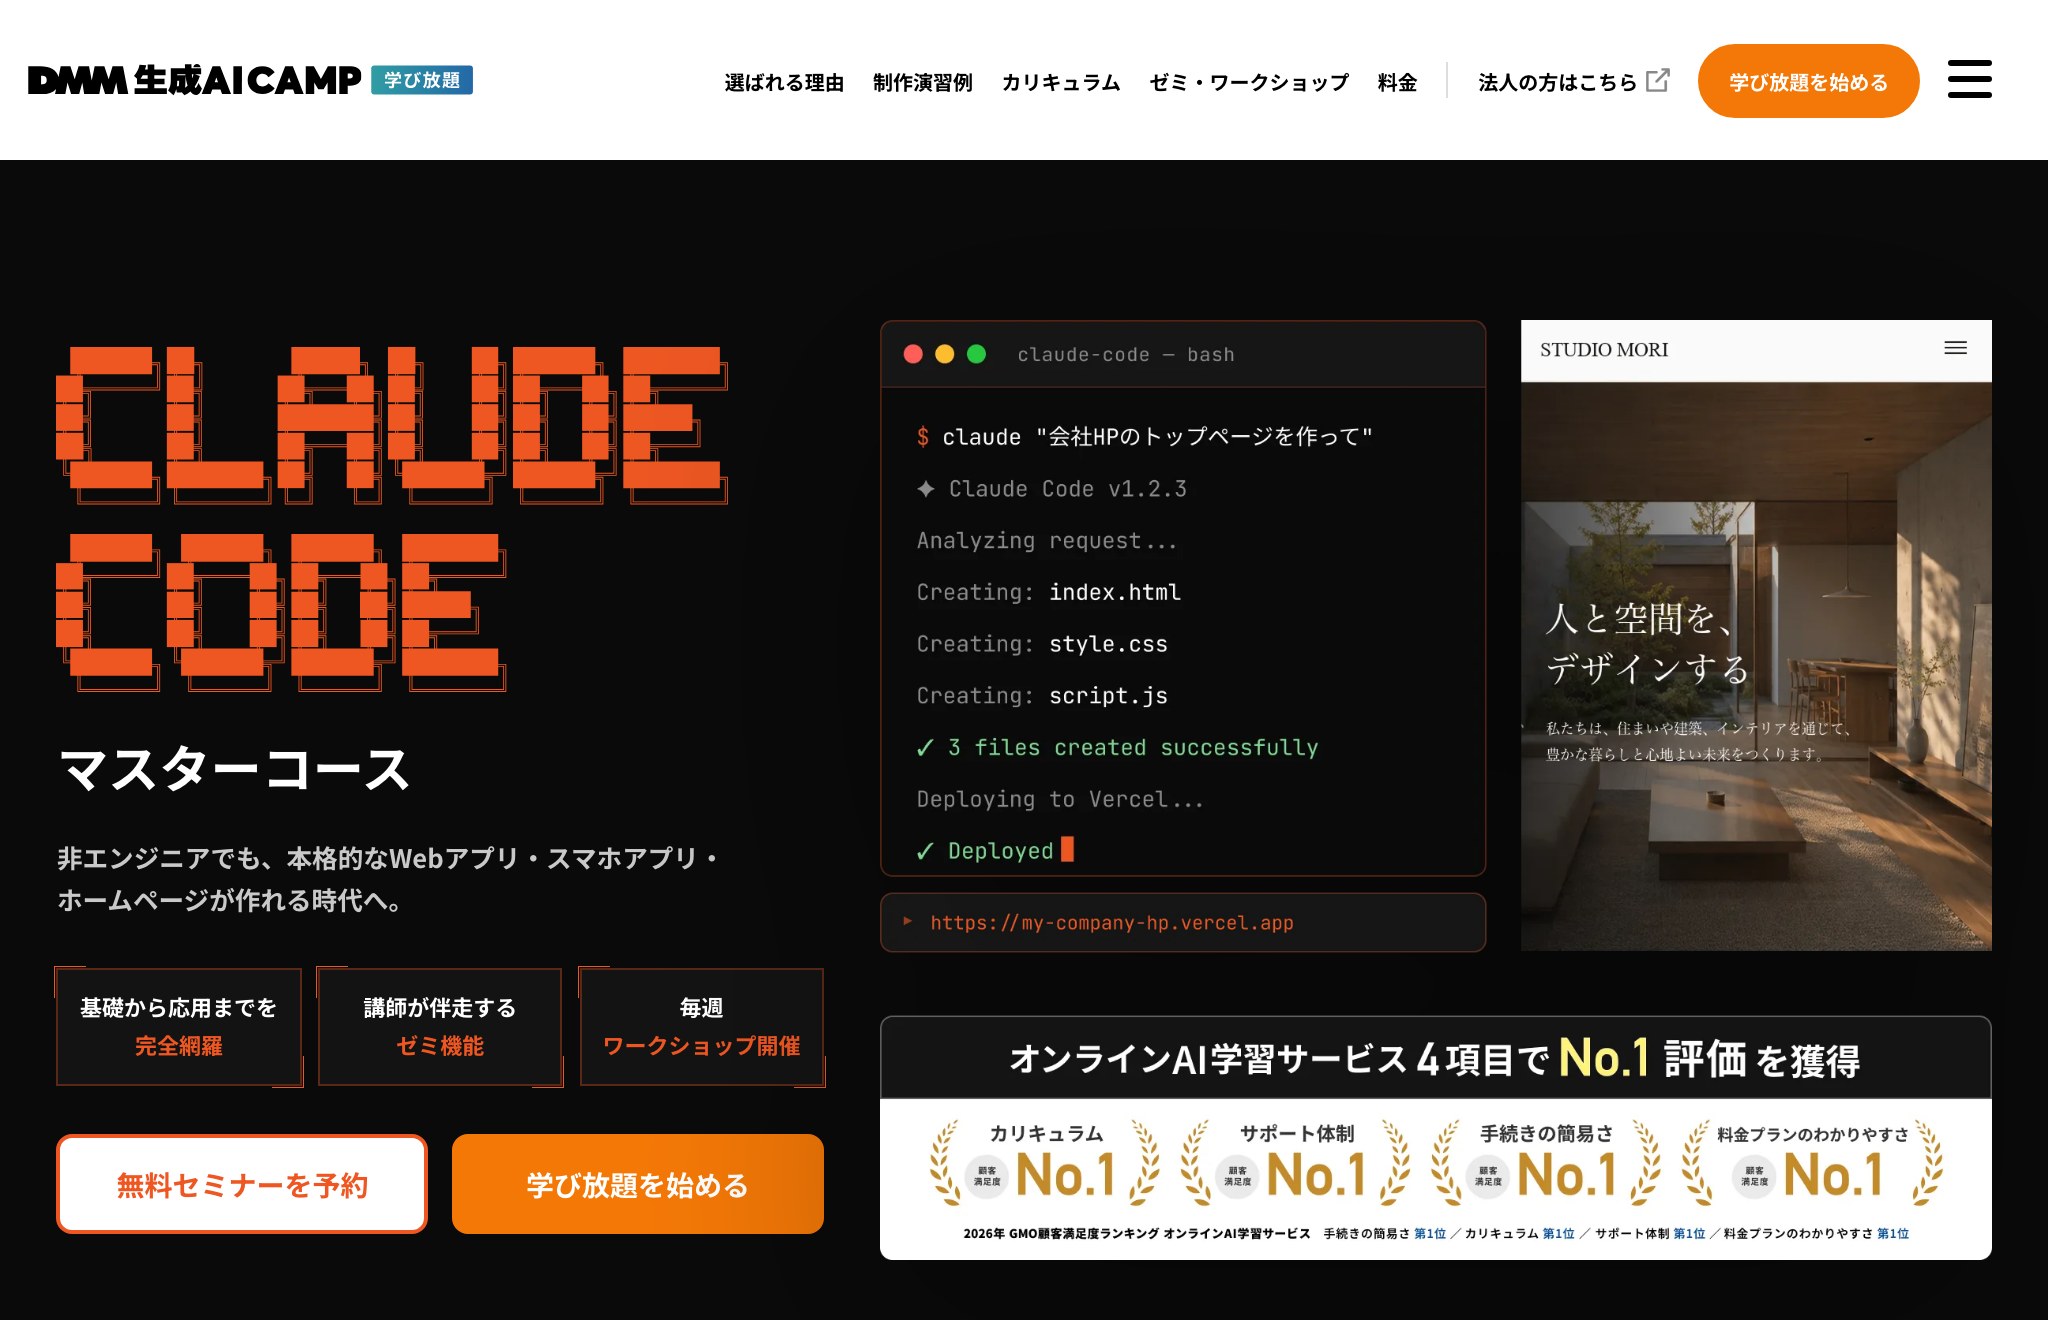2048x1320 pixels.
Task: Open 料金 in the navigation
Action: click(x=1397, y=82)
